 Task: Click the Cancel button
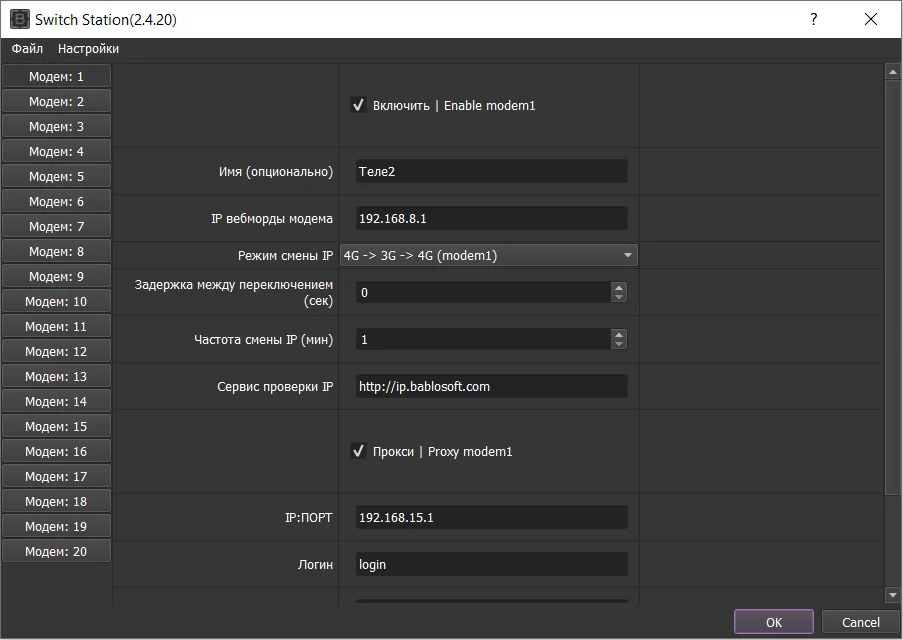coord(860,622)
